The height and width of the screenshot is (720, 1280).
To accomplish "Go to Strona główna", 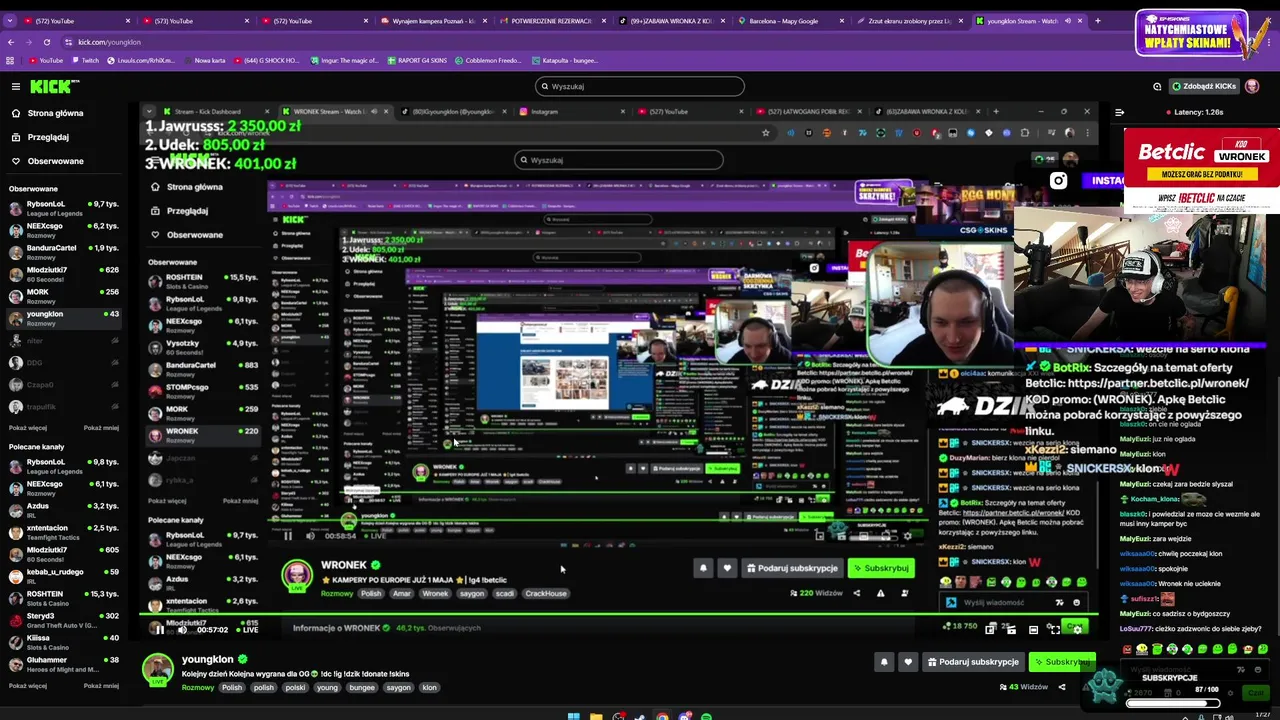I will (55, 113).
